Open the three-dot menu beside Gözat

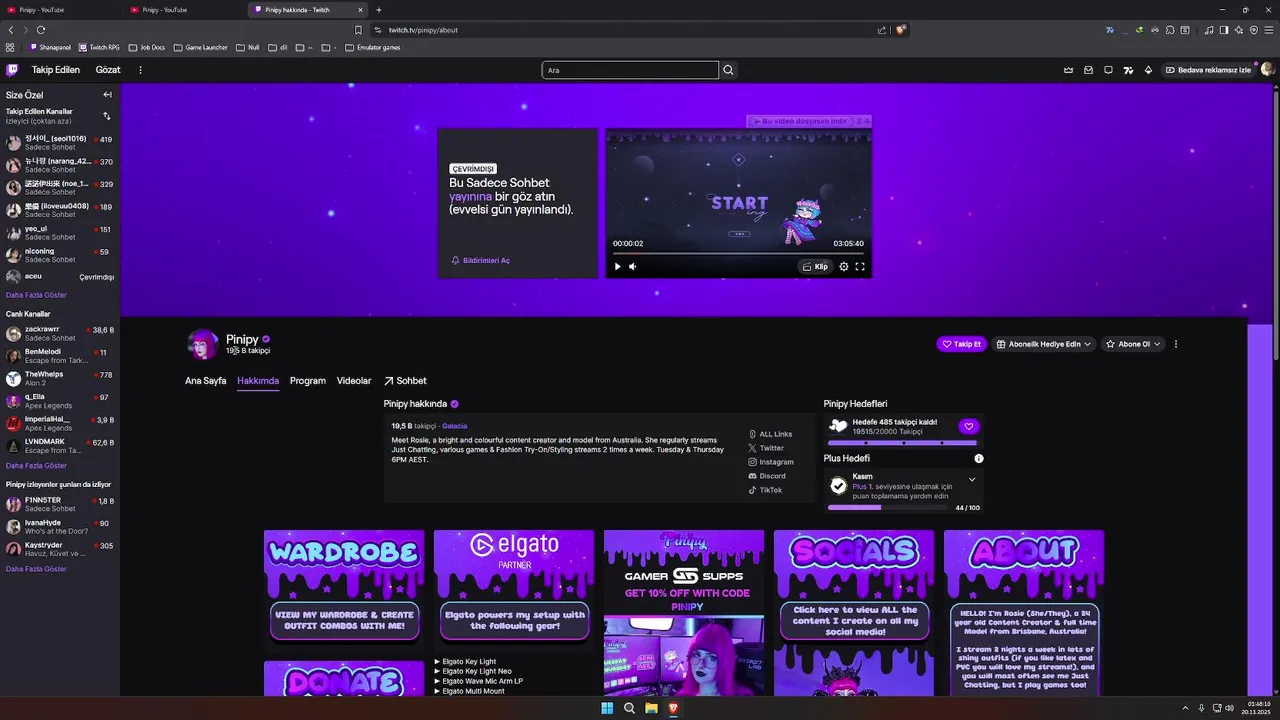click(x=140, y=70)
